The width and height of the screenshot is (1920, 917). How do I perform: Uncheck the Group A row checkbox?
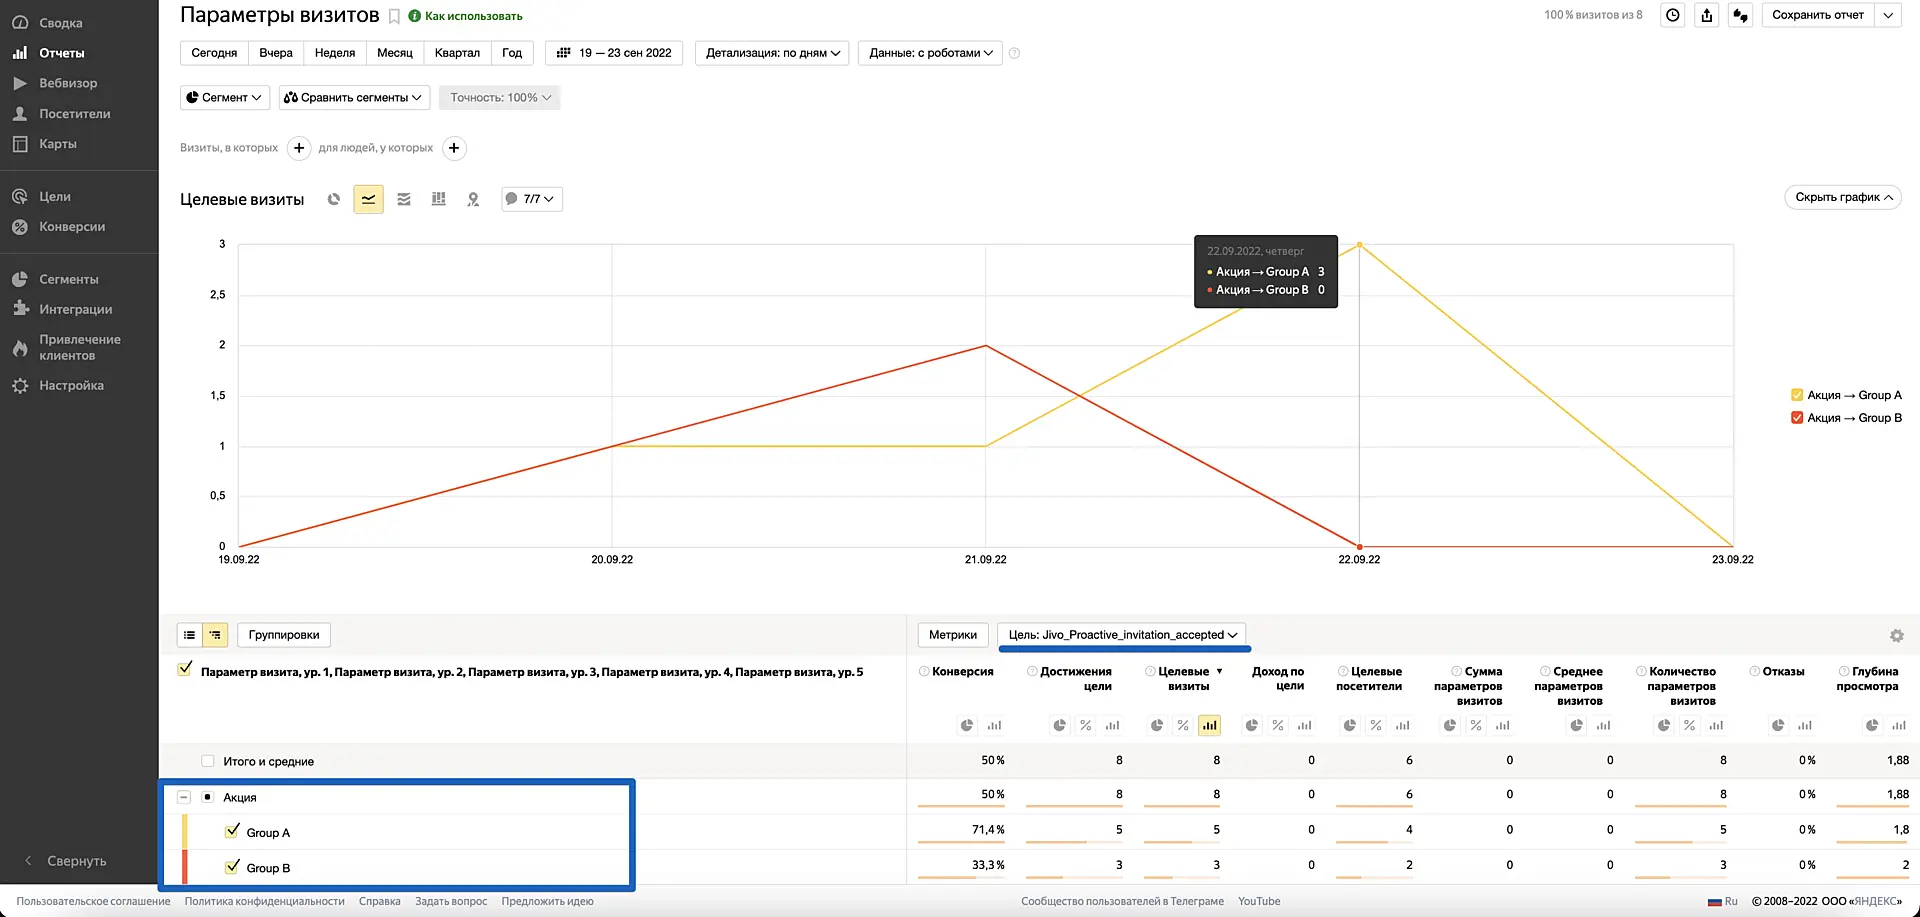233,831
